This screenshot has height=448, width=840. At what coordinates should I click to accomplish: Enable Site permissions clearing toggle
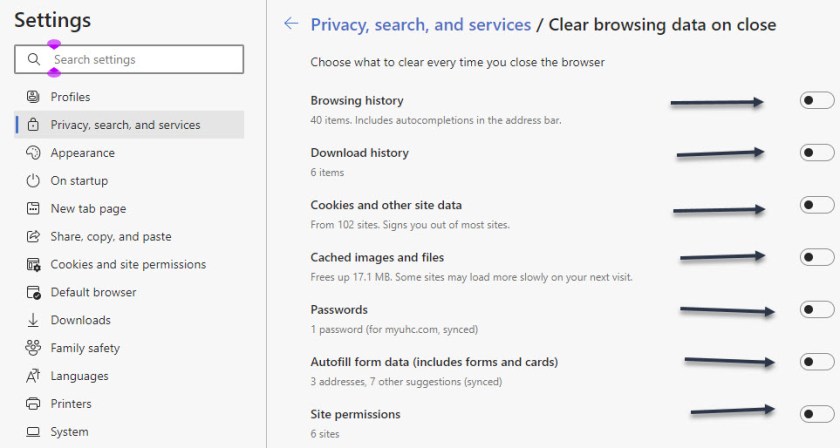tap(816, 414)
